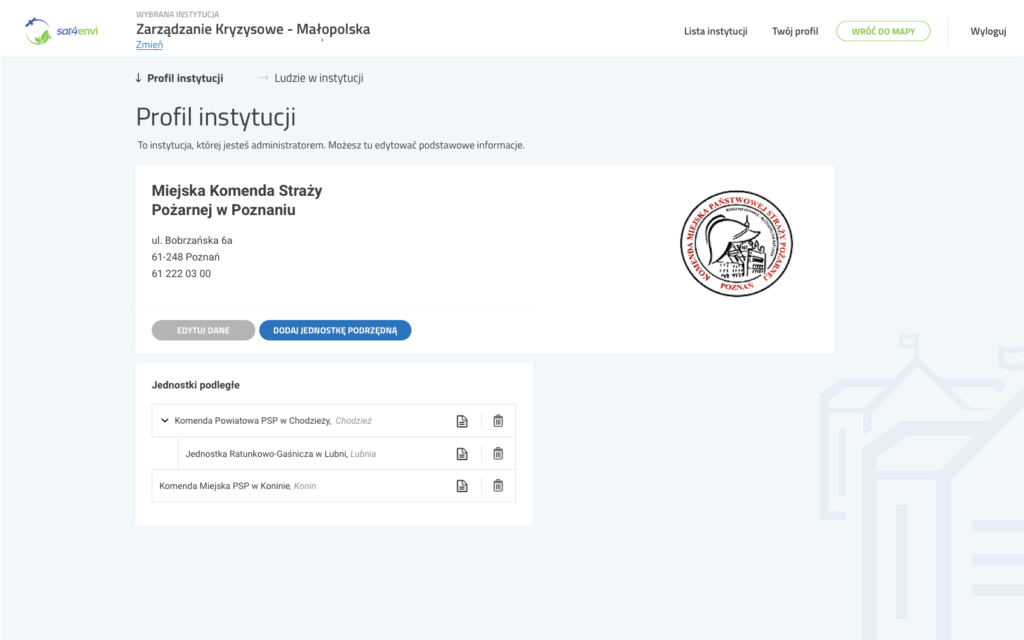Click Dodaj jednostkę podrzędną button
The height and width of the screenshot is (640, 1024).
[335, 329]
